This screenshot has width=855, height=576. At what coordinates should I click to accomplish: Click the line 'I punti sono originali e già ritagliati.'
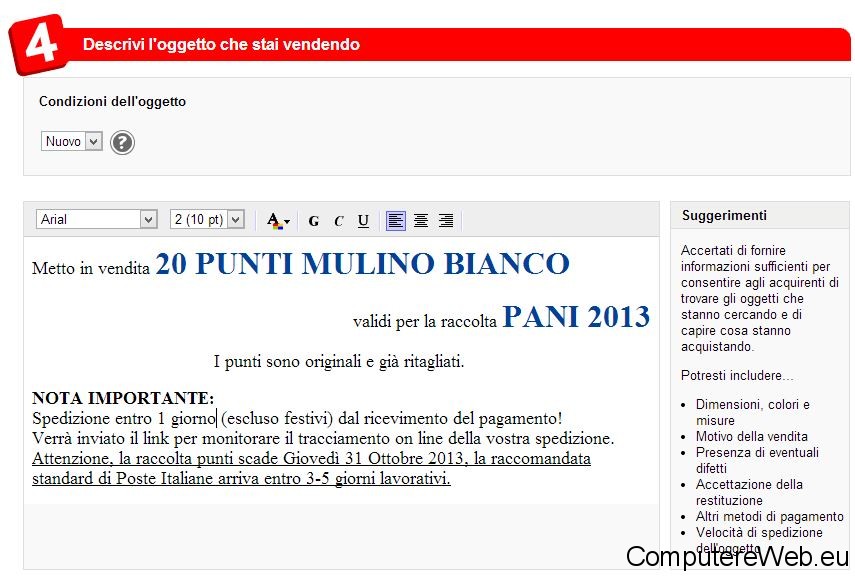coord(339,361)
